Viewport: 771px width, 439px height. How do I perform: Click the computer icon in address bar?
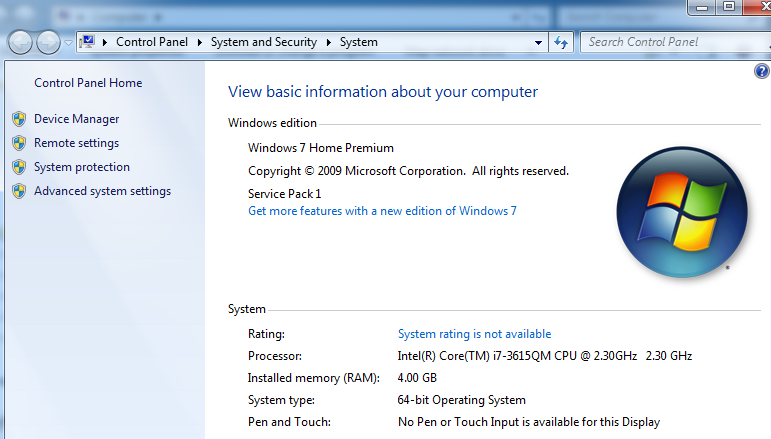pos(87,42)
